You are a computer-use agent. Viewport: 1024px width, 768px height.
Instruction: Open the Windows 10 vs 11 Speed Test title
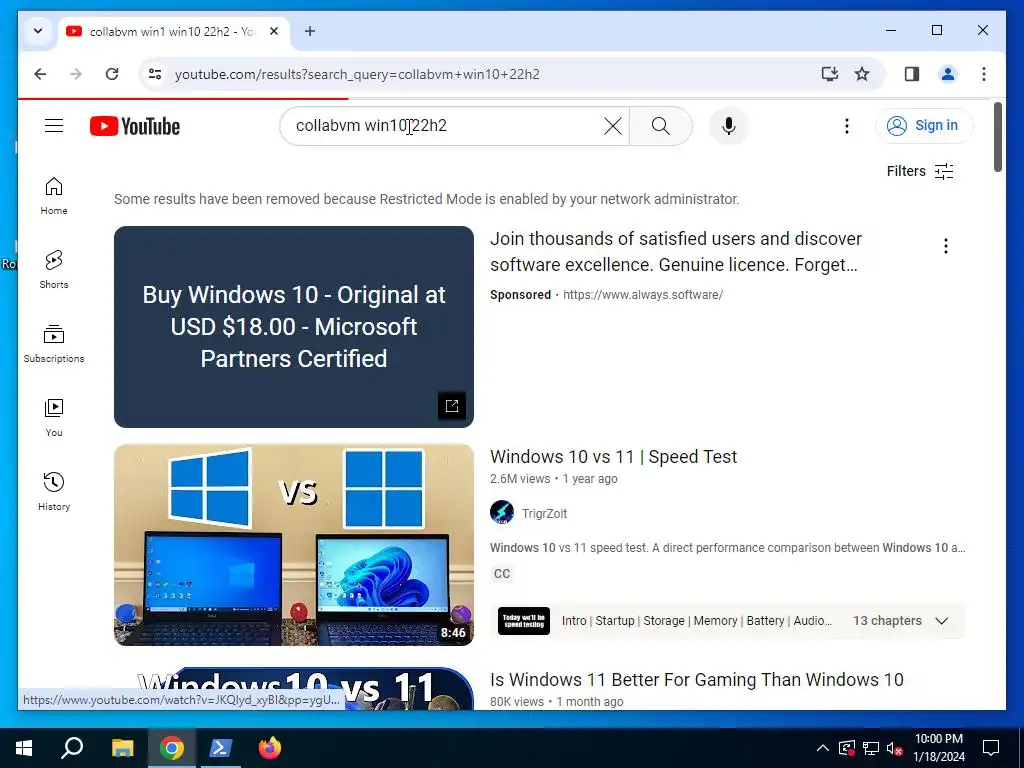[x=613, y=456]
